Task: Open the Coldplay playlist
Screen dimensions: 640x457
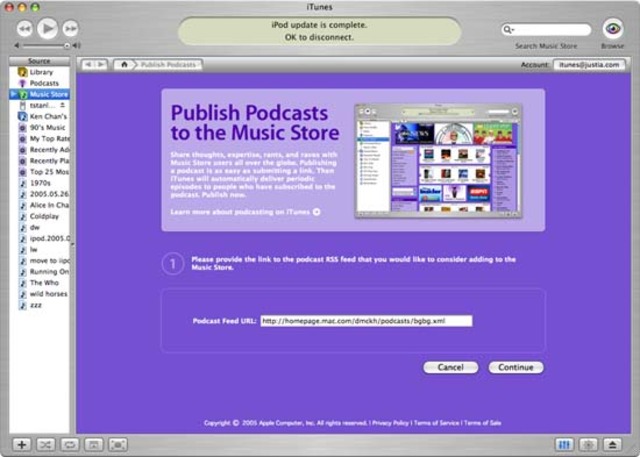Action: tap(40, 216)
